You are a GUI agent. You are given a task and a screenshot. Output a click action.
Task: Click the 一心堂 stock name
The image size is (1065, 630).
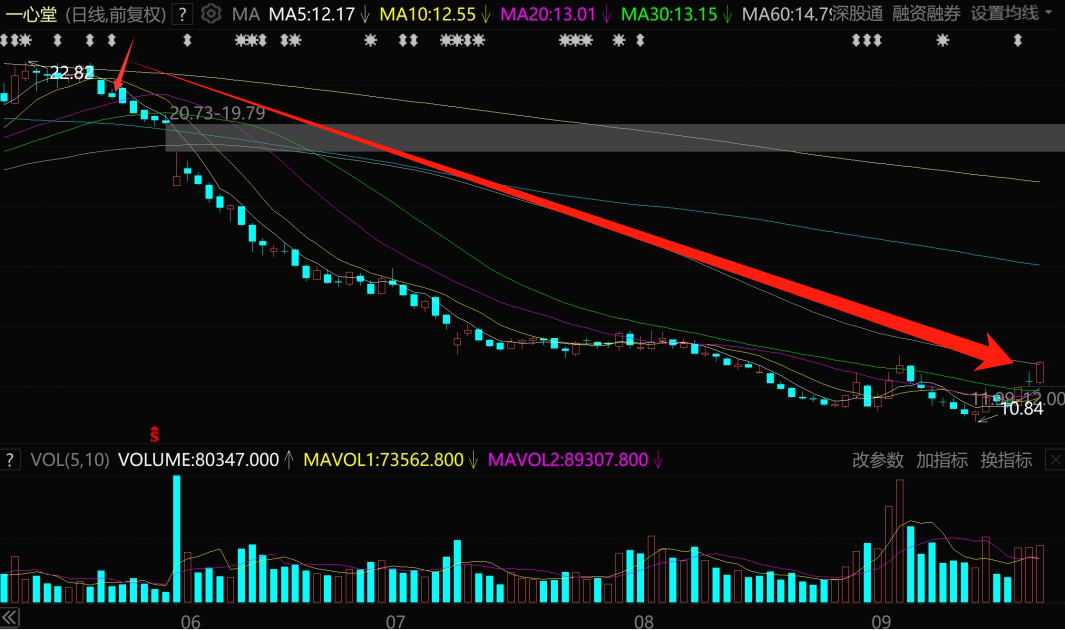pos(31,14)
